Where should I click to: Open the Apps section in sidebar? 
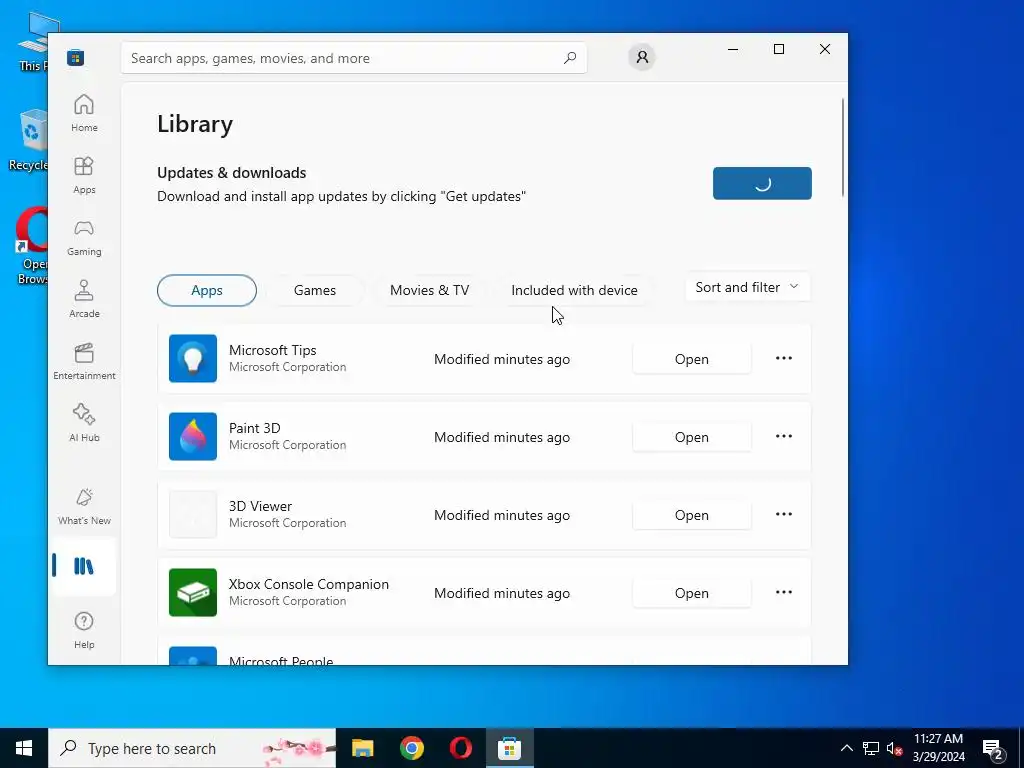(x=84, y=175)
